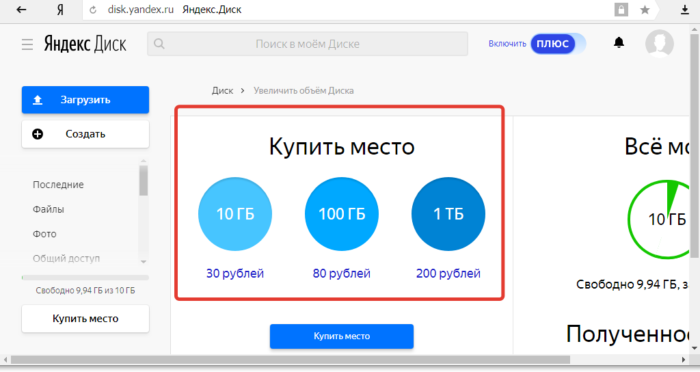This screenshot has width=700, height=372.
Task: Click the blue Купить место button
Action: point(342,336)
